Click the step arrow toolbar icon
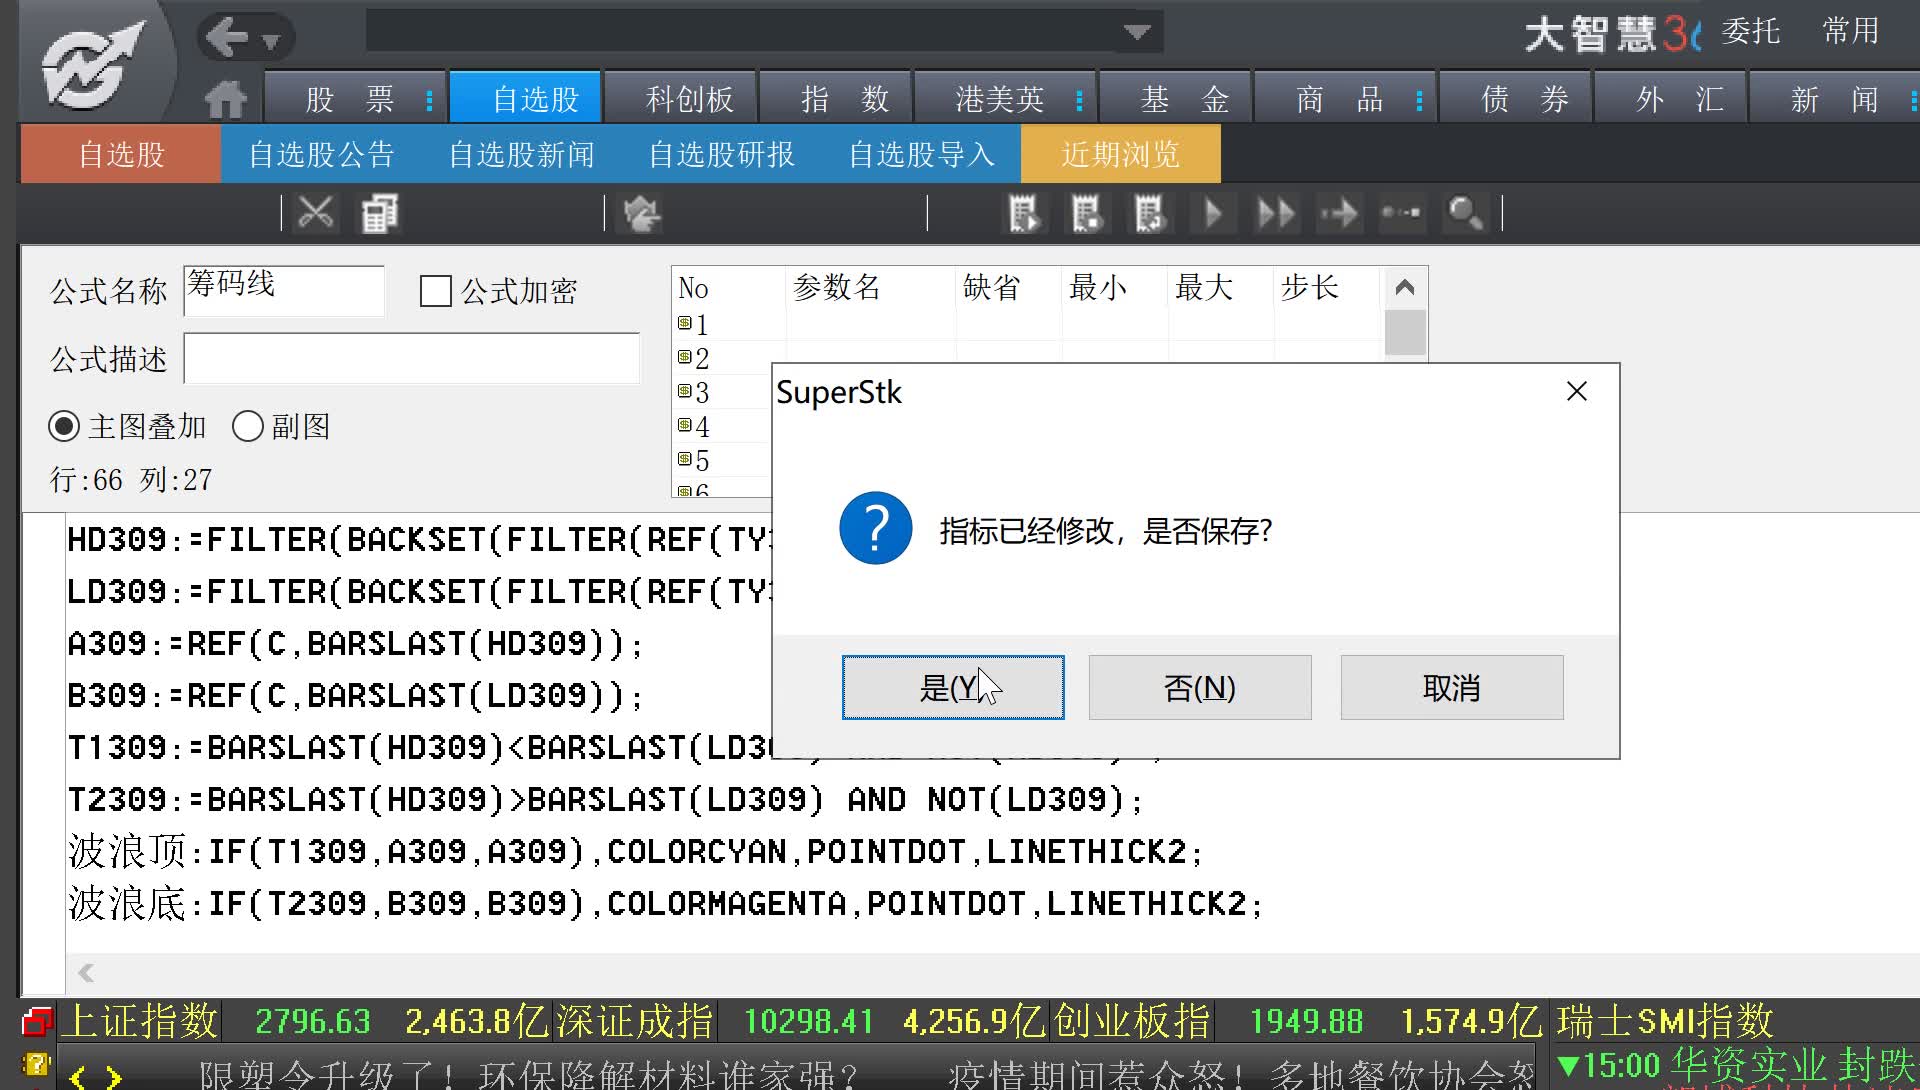Image resolution: width=1920 pixels, height=1090 pixels. (1339, 213)
